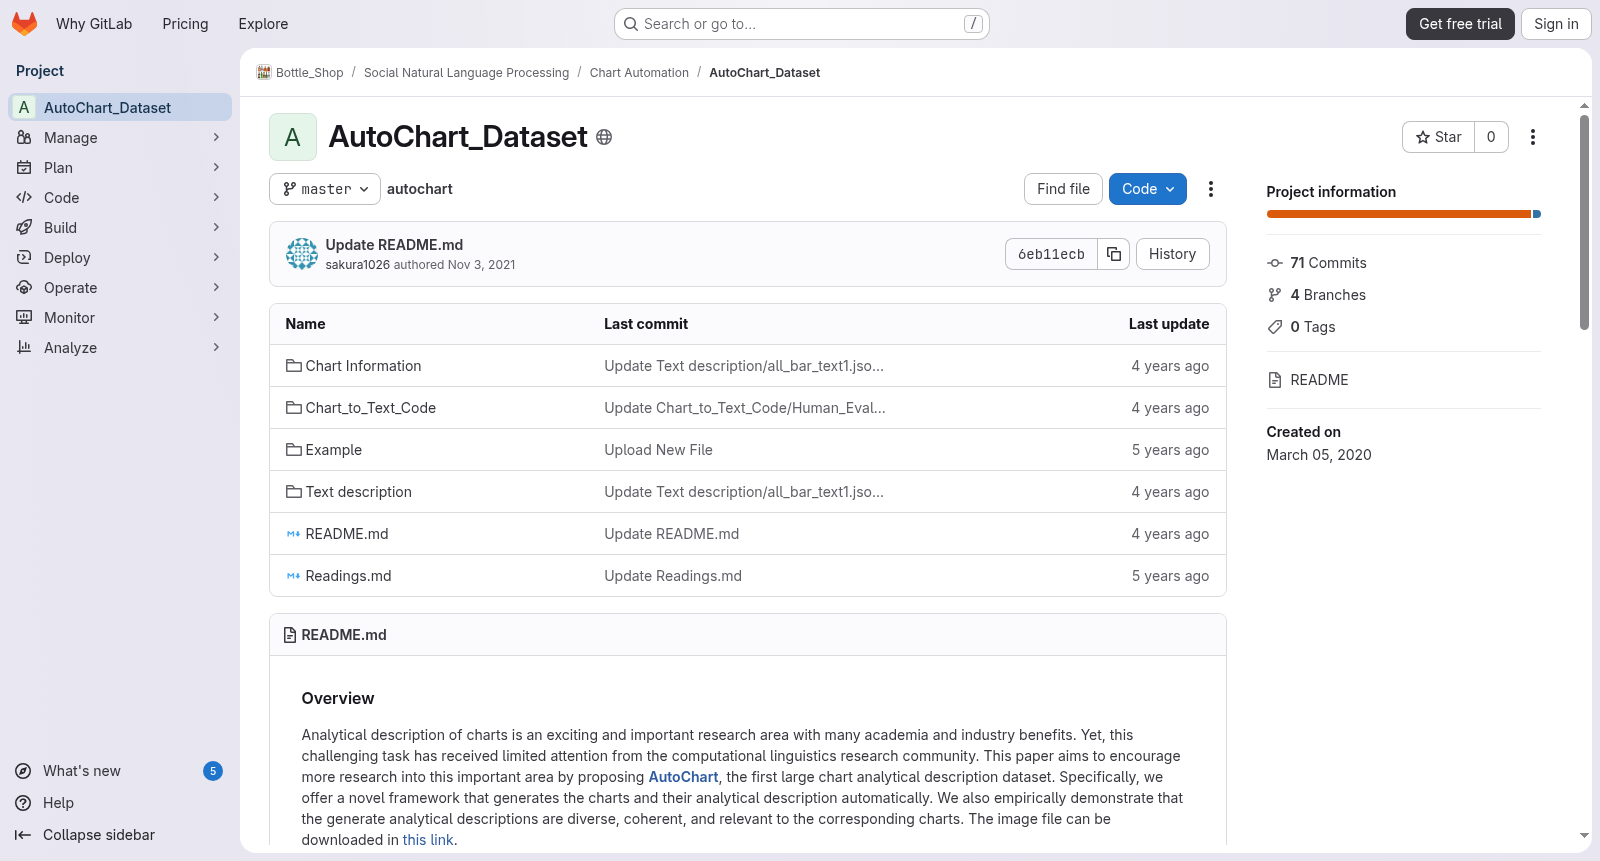
Task: Open Why GitLab in top navigation
Action: tap(94, 24)
